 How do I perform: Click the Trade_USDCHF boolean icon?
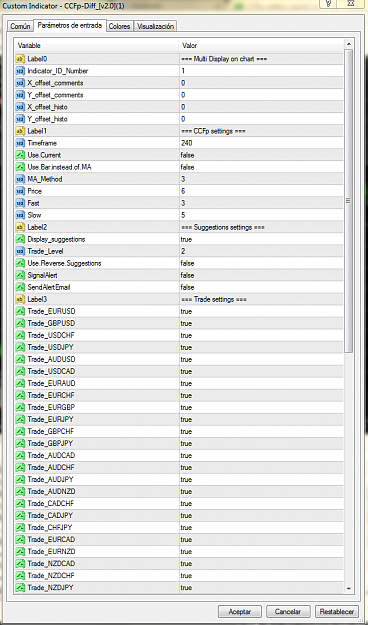pyautogui.click(x=20, y=335)
